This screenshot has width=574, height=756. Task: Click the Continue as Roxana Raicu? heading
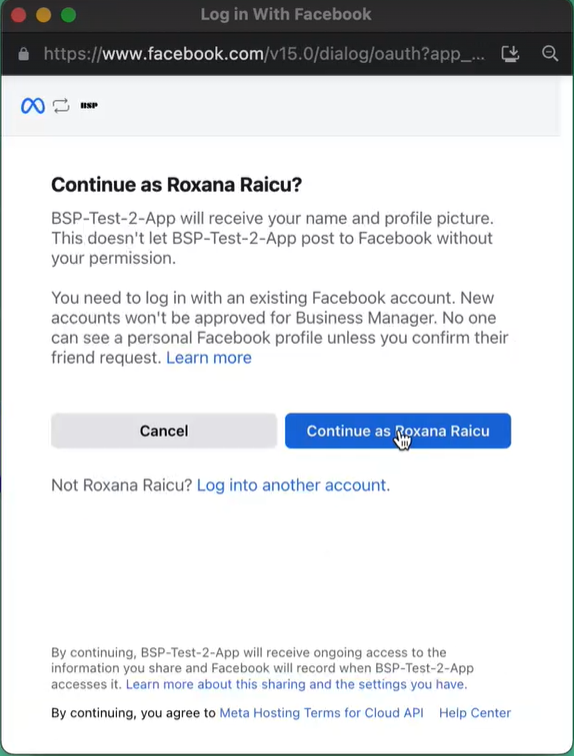pyautogui.click(x=176, y=185)
